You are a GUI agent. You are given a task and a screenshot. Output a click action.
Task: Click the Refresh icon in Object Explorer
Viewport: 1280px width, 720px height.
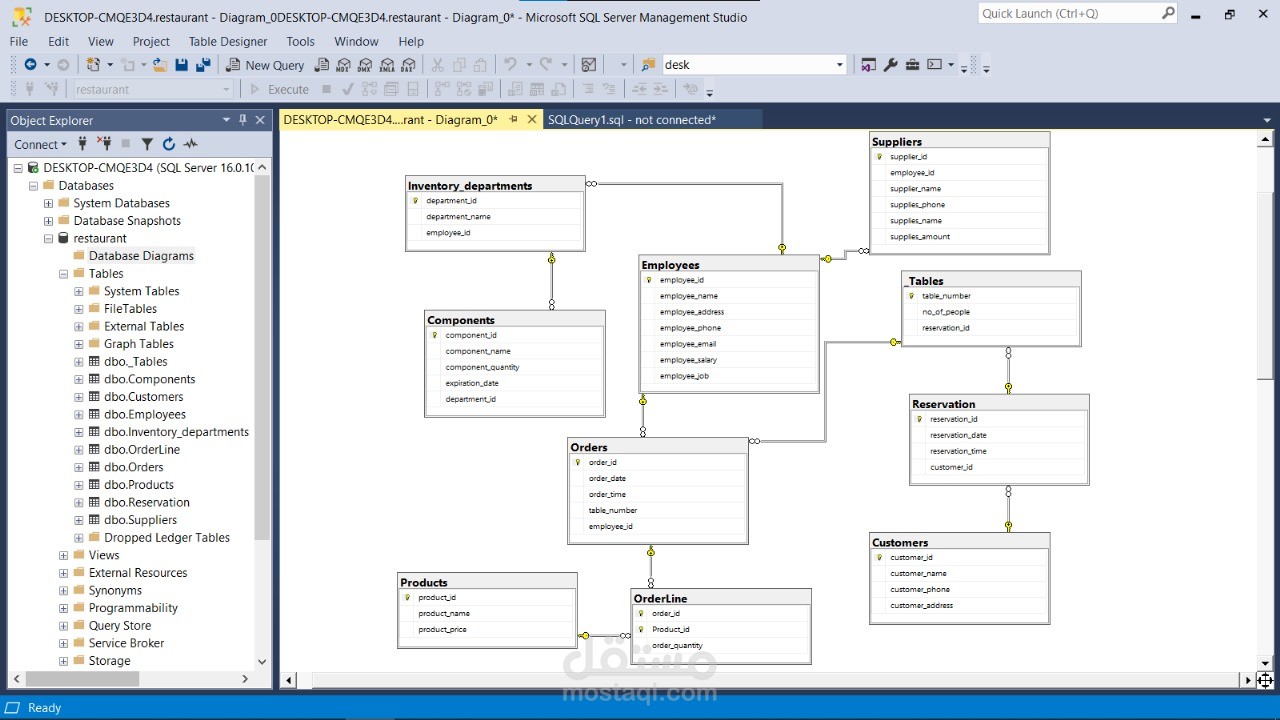(169, 144)
